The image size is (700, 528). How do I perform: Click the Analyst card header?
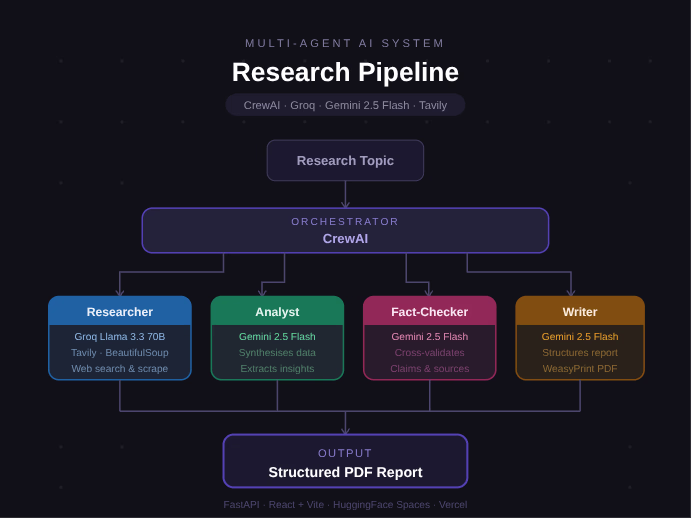click(x=277, y=311)
